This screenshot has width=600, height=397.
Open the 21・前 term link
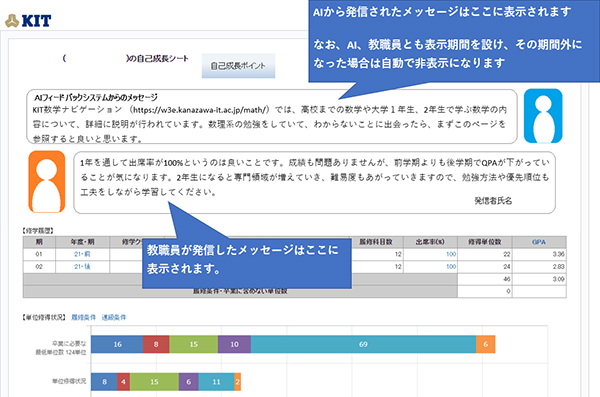pyautogui.click(x=82, y=254)
